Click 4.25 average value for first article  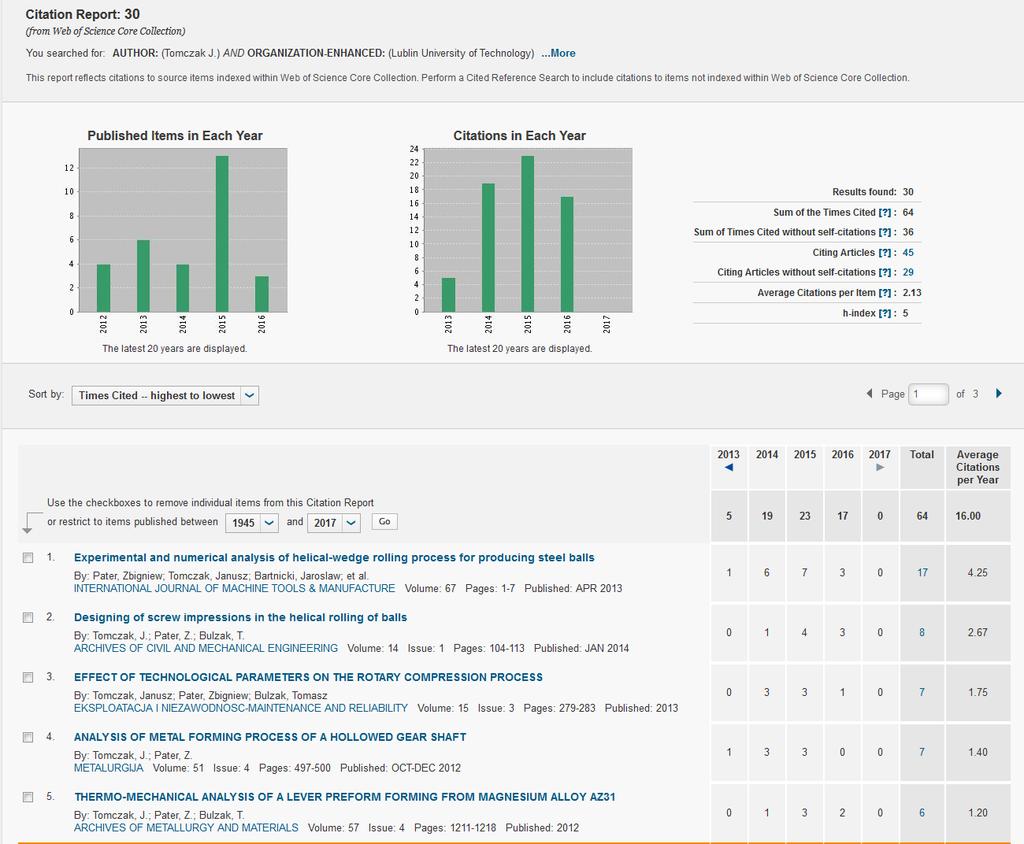(x=978, y=573)
